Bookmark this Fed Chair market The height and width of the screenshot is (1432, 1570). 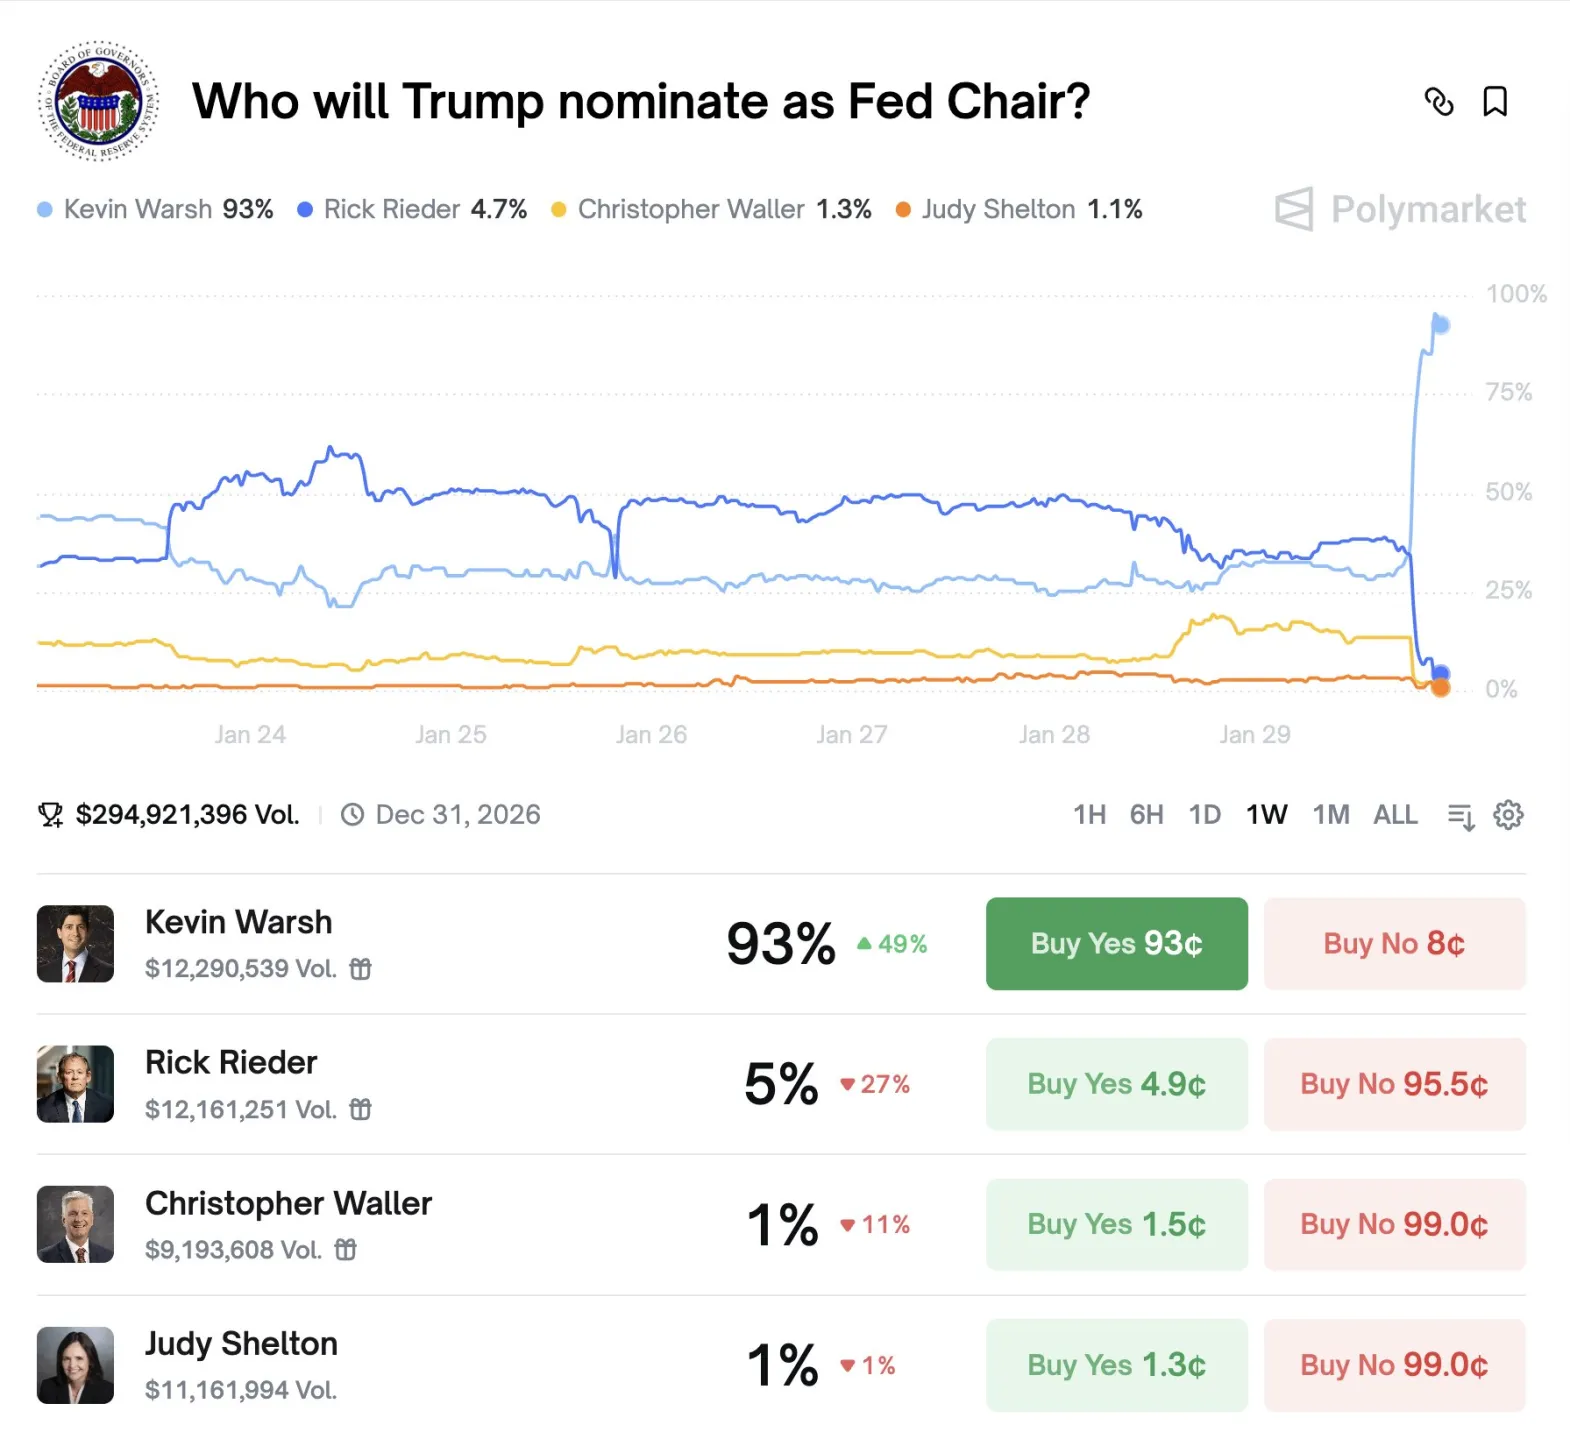(1496, 101)
